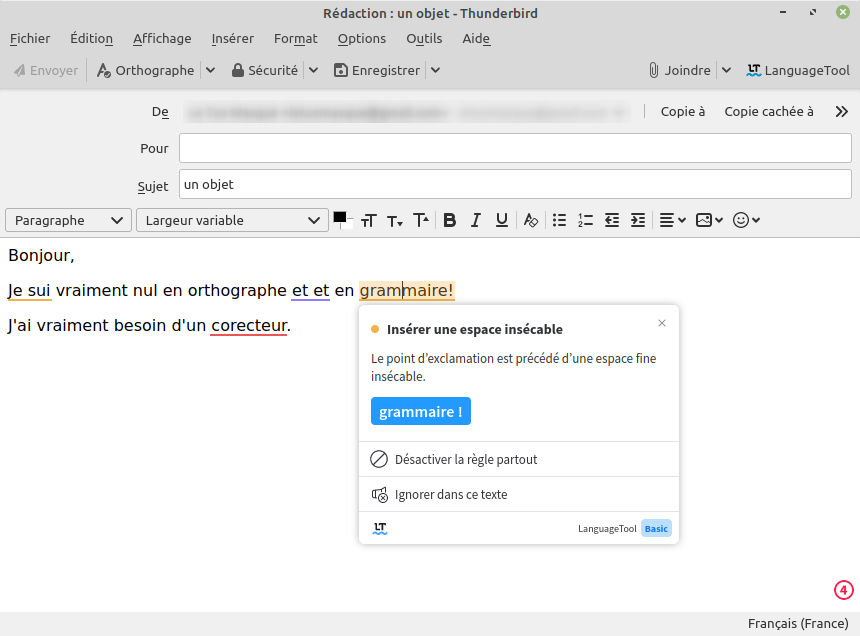
Task: Open the Format menu
Action: 296,38
